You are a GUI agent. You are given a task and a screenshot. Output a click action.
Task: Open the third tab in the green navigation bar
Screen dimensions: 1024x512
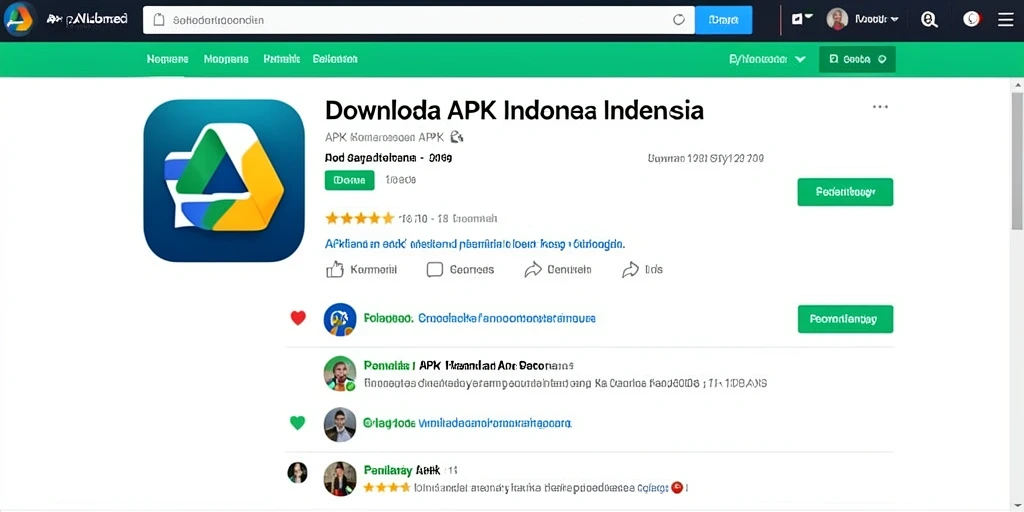point(281,59)
